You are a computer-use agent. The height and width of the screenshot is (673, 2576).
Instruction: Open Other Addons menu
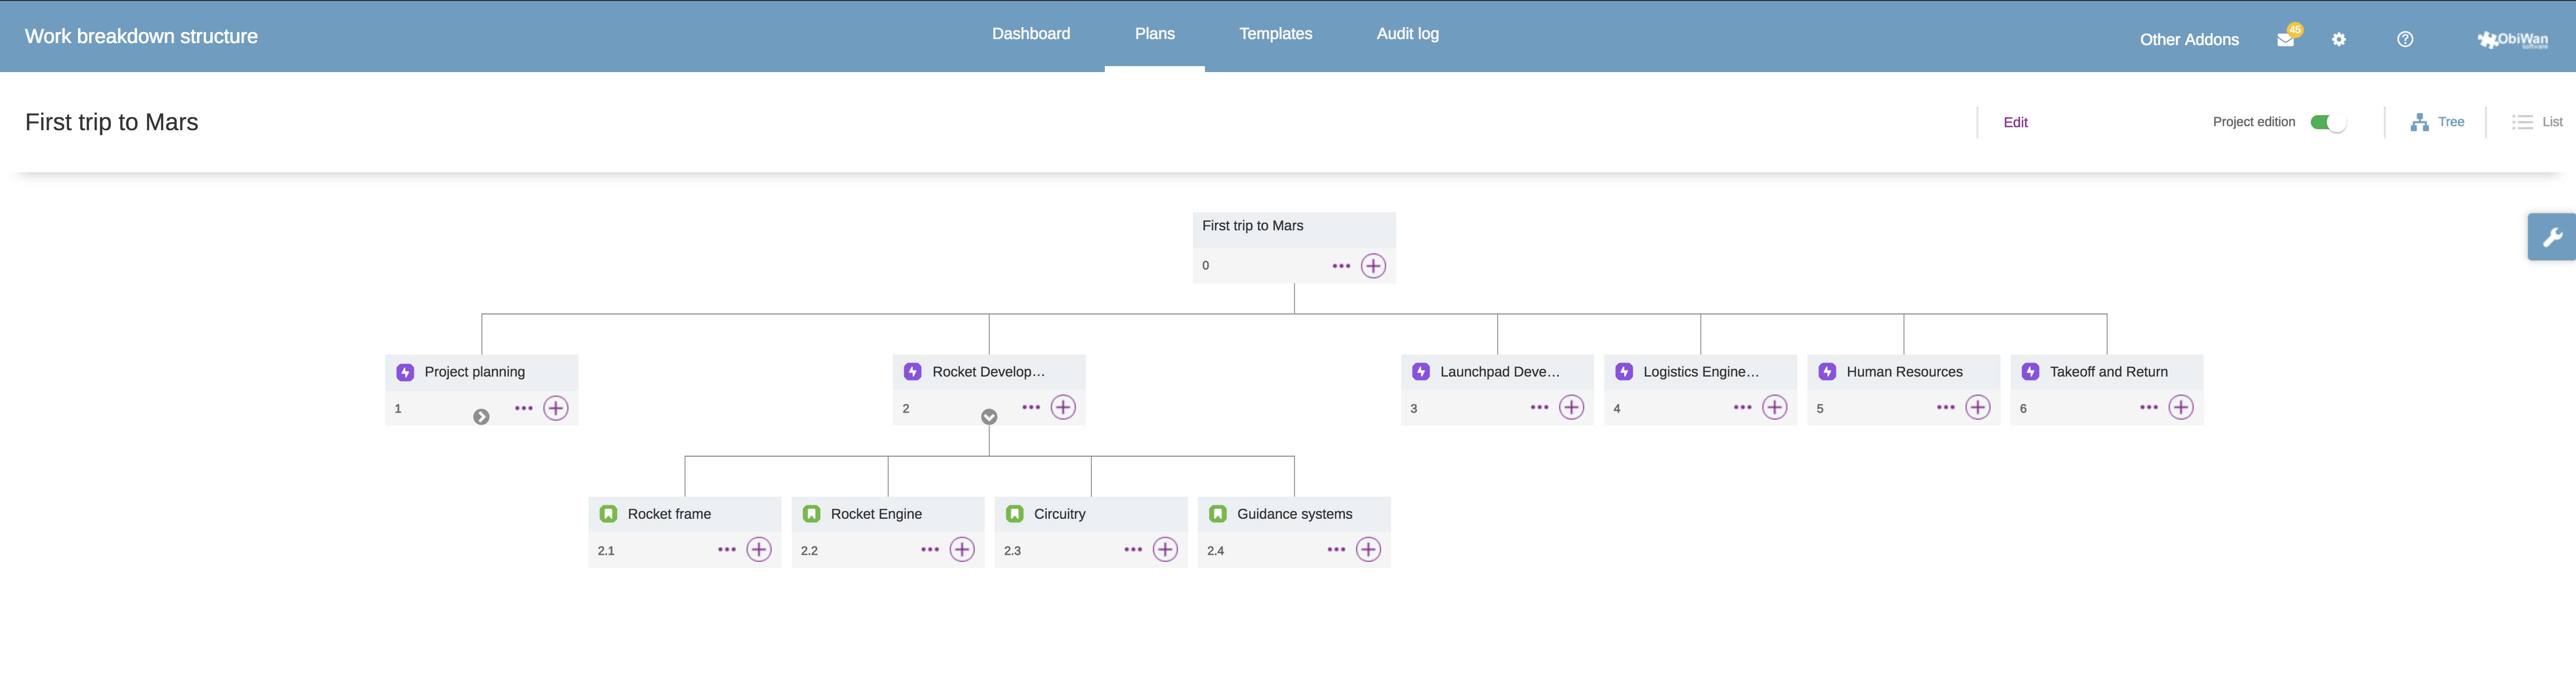click(2189, 40)
